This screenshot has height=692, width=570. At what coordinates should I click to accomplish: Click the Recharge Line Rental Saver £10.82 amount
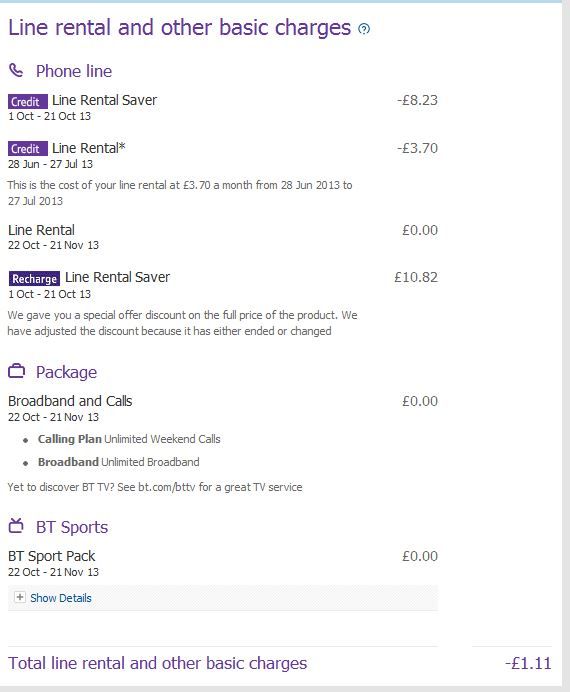click(x=416, y=277)
